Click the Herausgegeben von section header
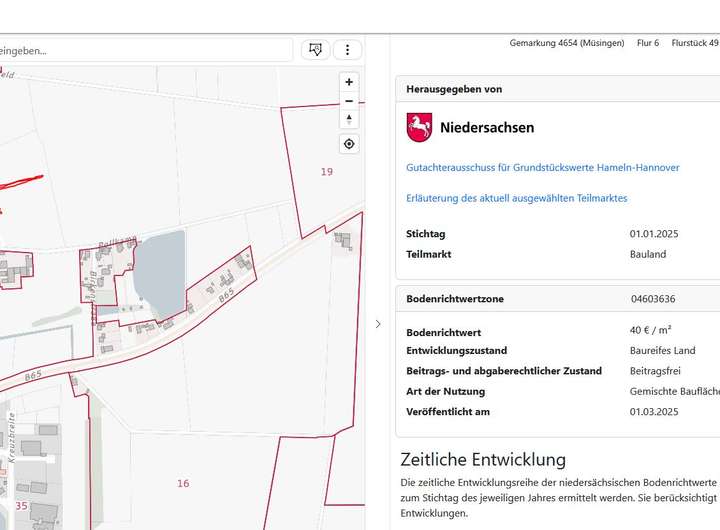Image resolution: width=720 pixels, height=530 pixels. (454, 89)
